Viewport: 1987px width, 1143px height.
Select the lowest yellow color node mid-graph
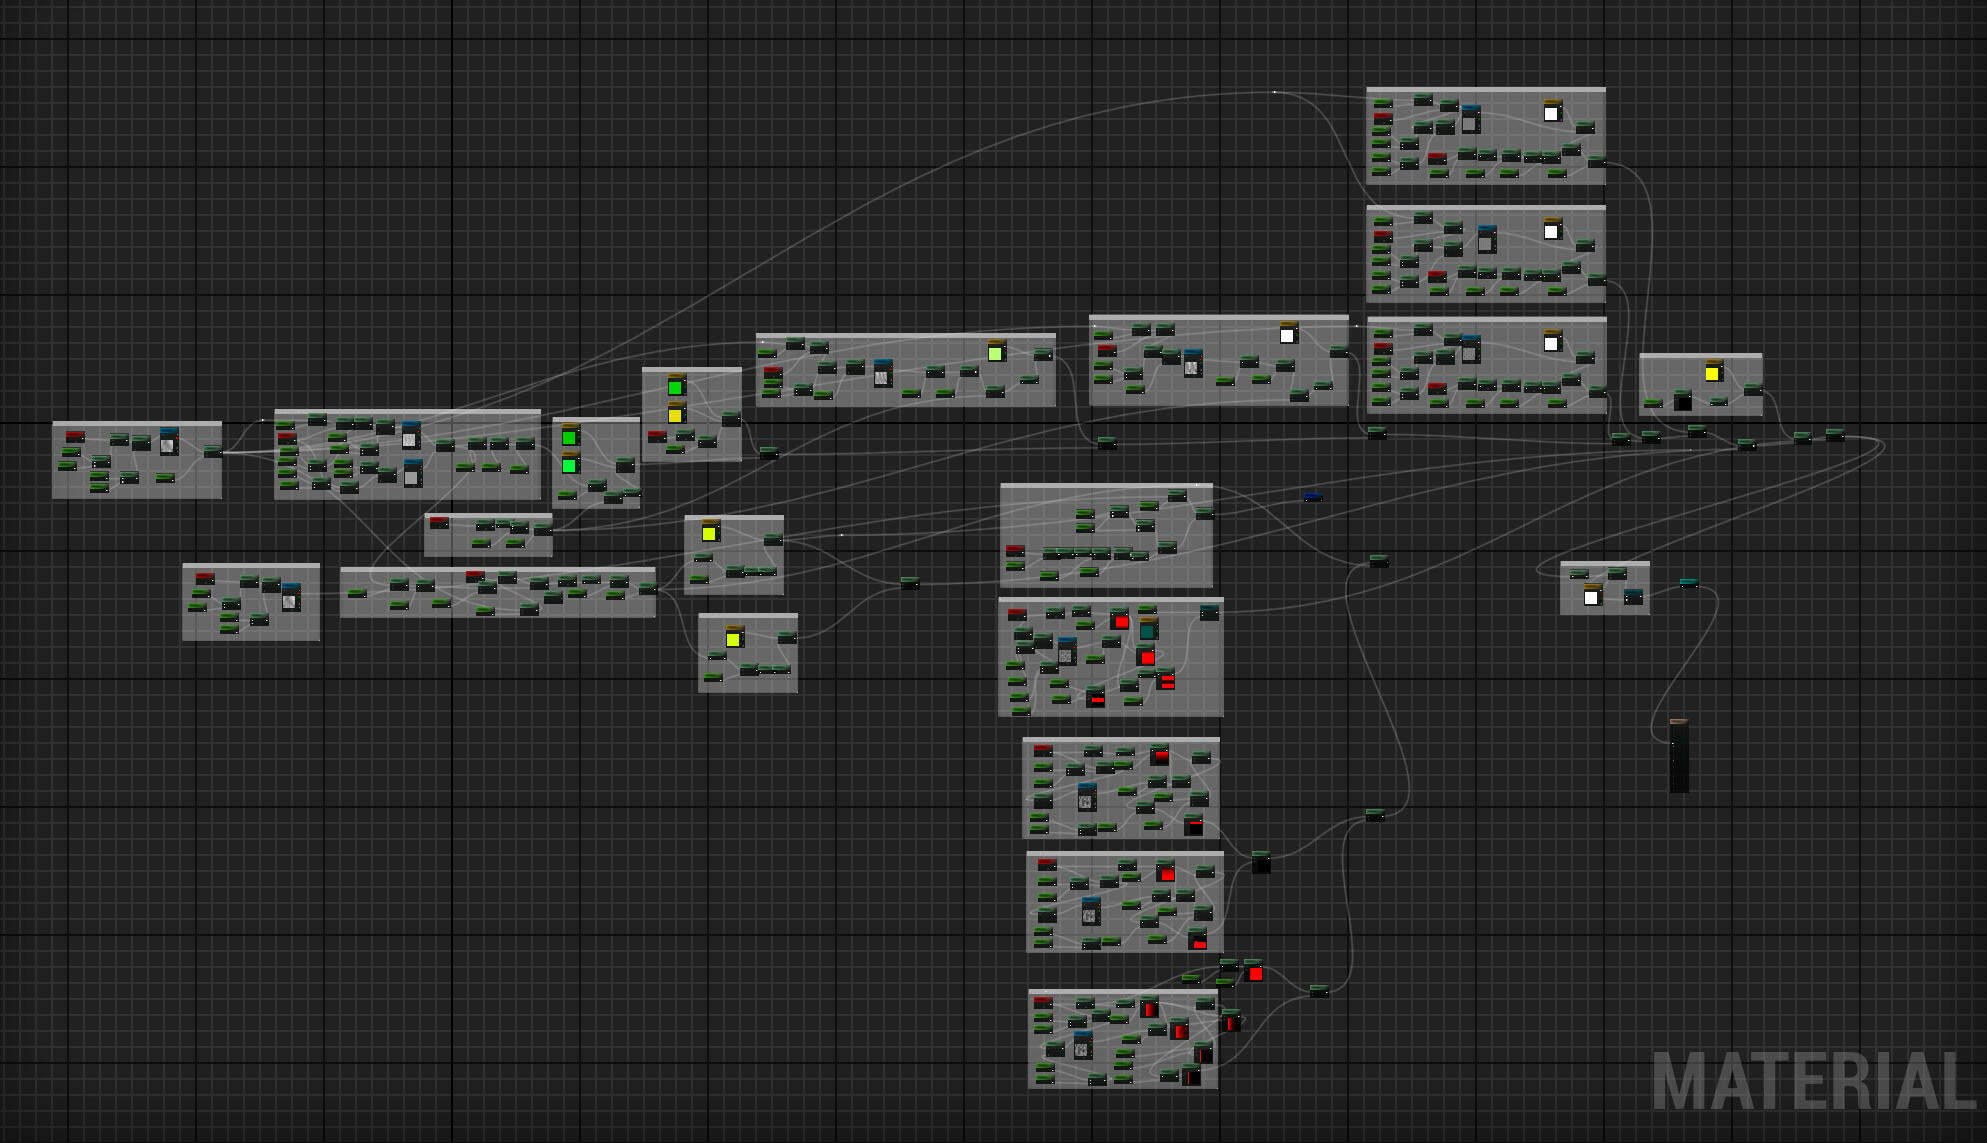pos(734,639)
